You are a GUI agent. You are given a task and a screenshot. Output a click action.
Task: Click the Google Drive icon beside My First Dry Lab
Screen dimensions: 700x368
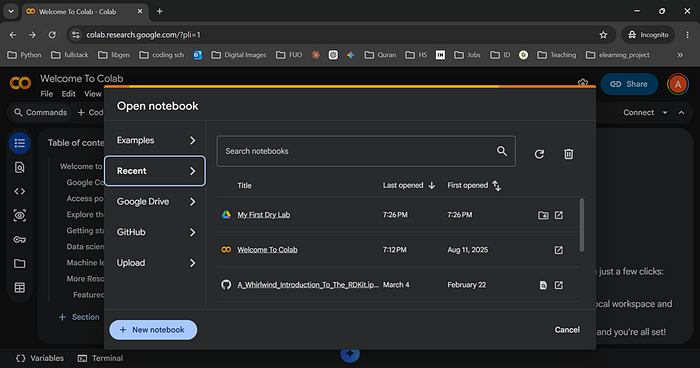[226, 215]
